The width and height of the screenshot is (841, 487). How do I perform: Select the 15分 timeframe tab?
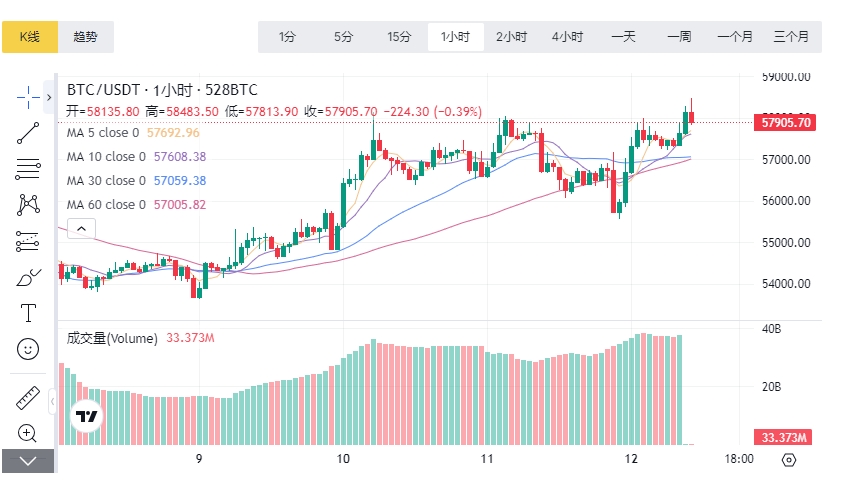(399, 37)
